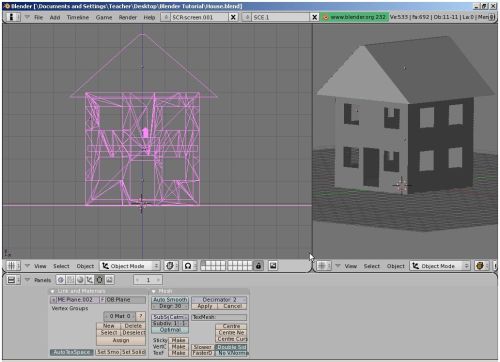
Task: Toggle the Optimal subsurf option
Action: tap(170, 330)
